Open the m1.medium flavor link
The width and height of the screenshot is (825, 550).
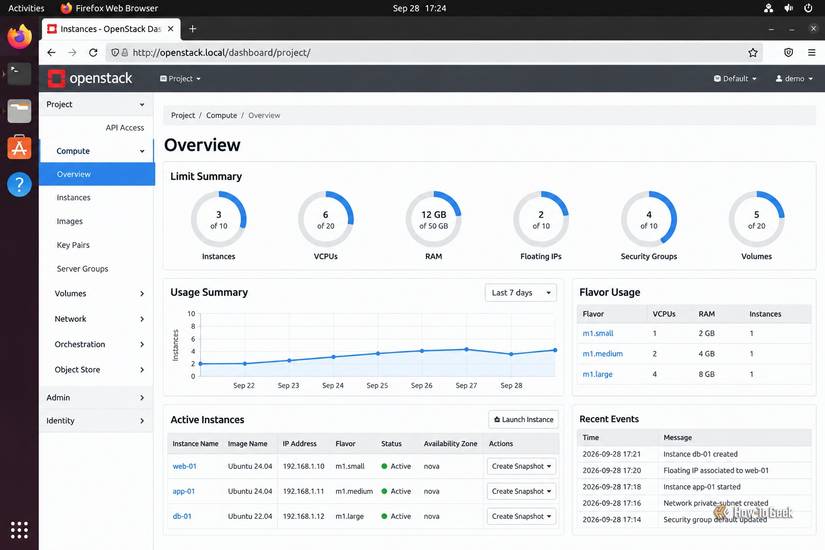click(602, 354)
